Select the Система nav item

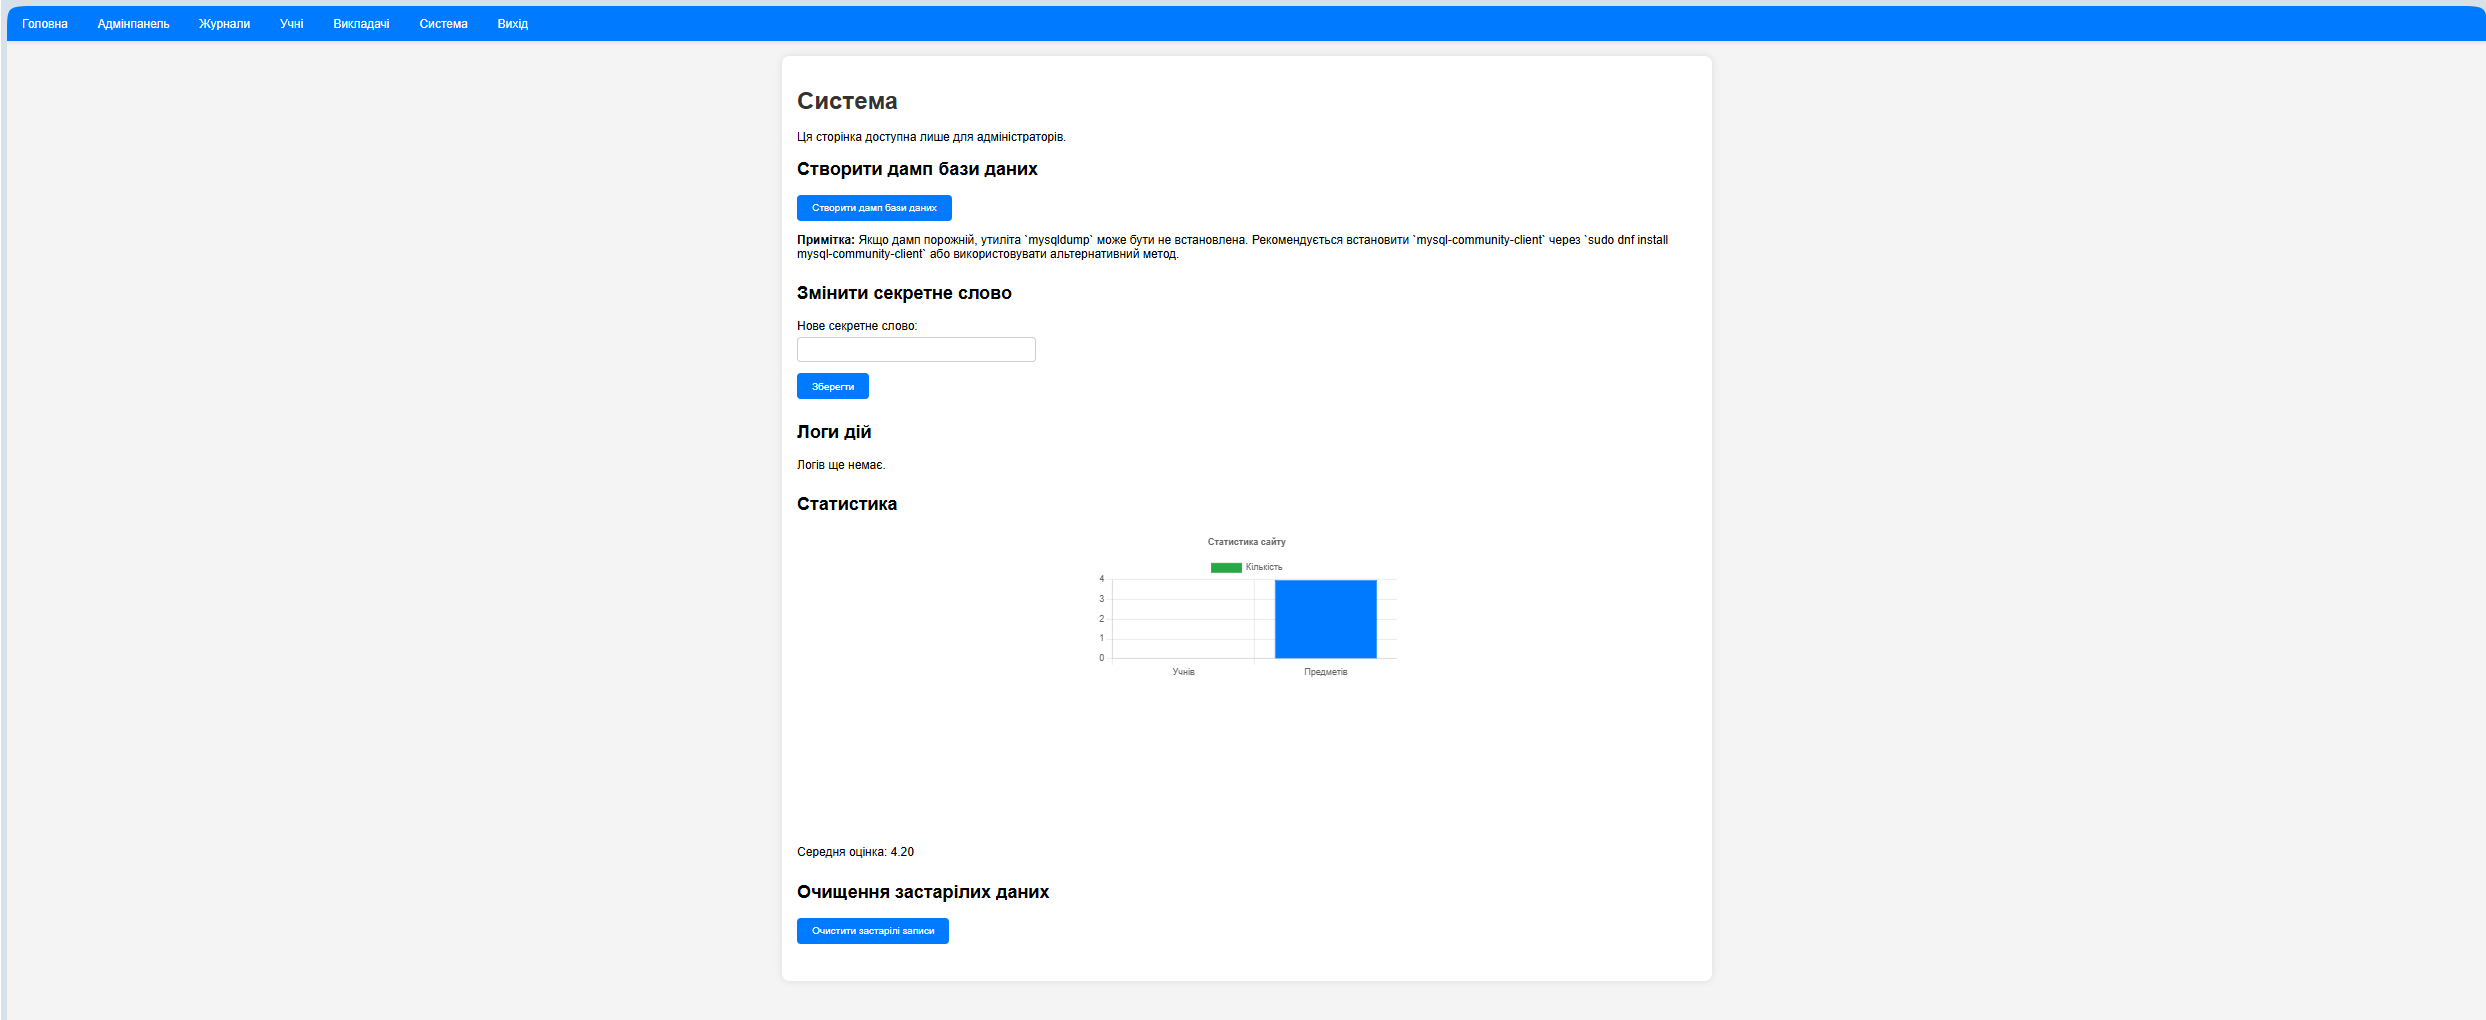443,24
